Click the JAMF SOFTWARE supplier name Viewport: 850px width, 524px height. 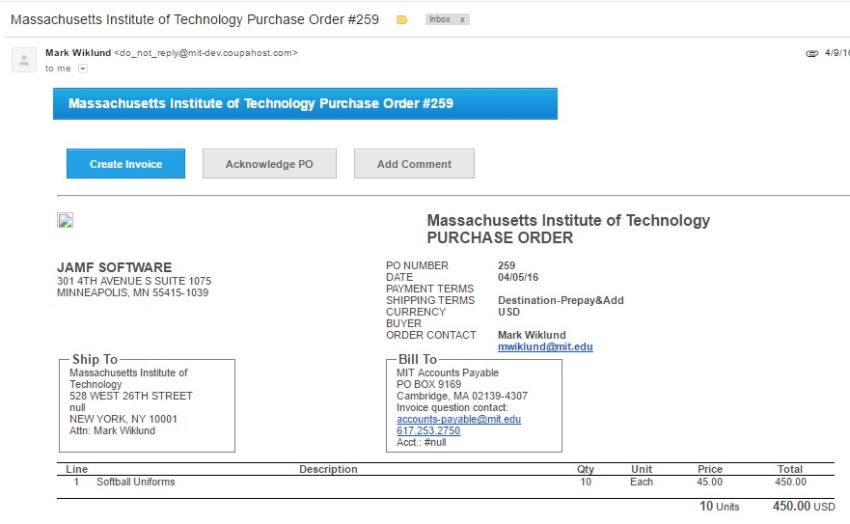(x=114, y=267)
